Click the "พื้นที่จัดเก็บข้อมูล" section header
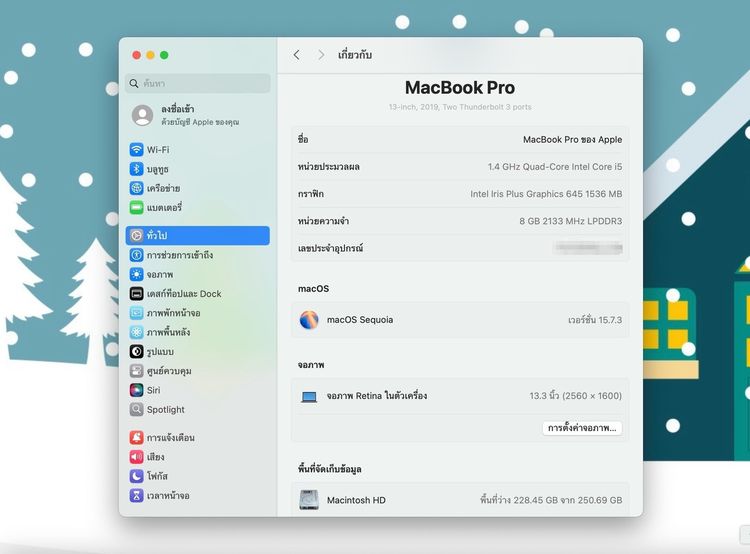This screenshot has width=750, height=554. click(x=329, y=469)
